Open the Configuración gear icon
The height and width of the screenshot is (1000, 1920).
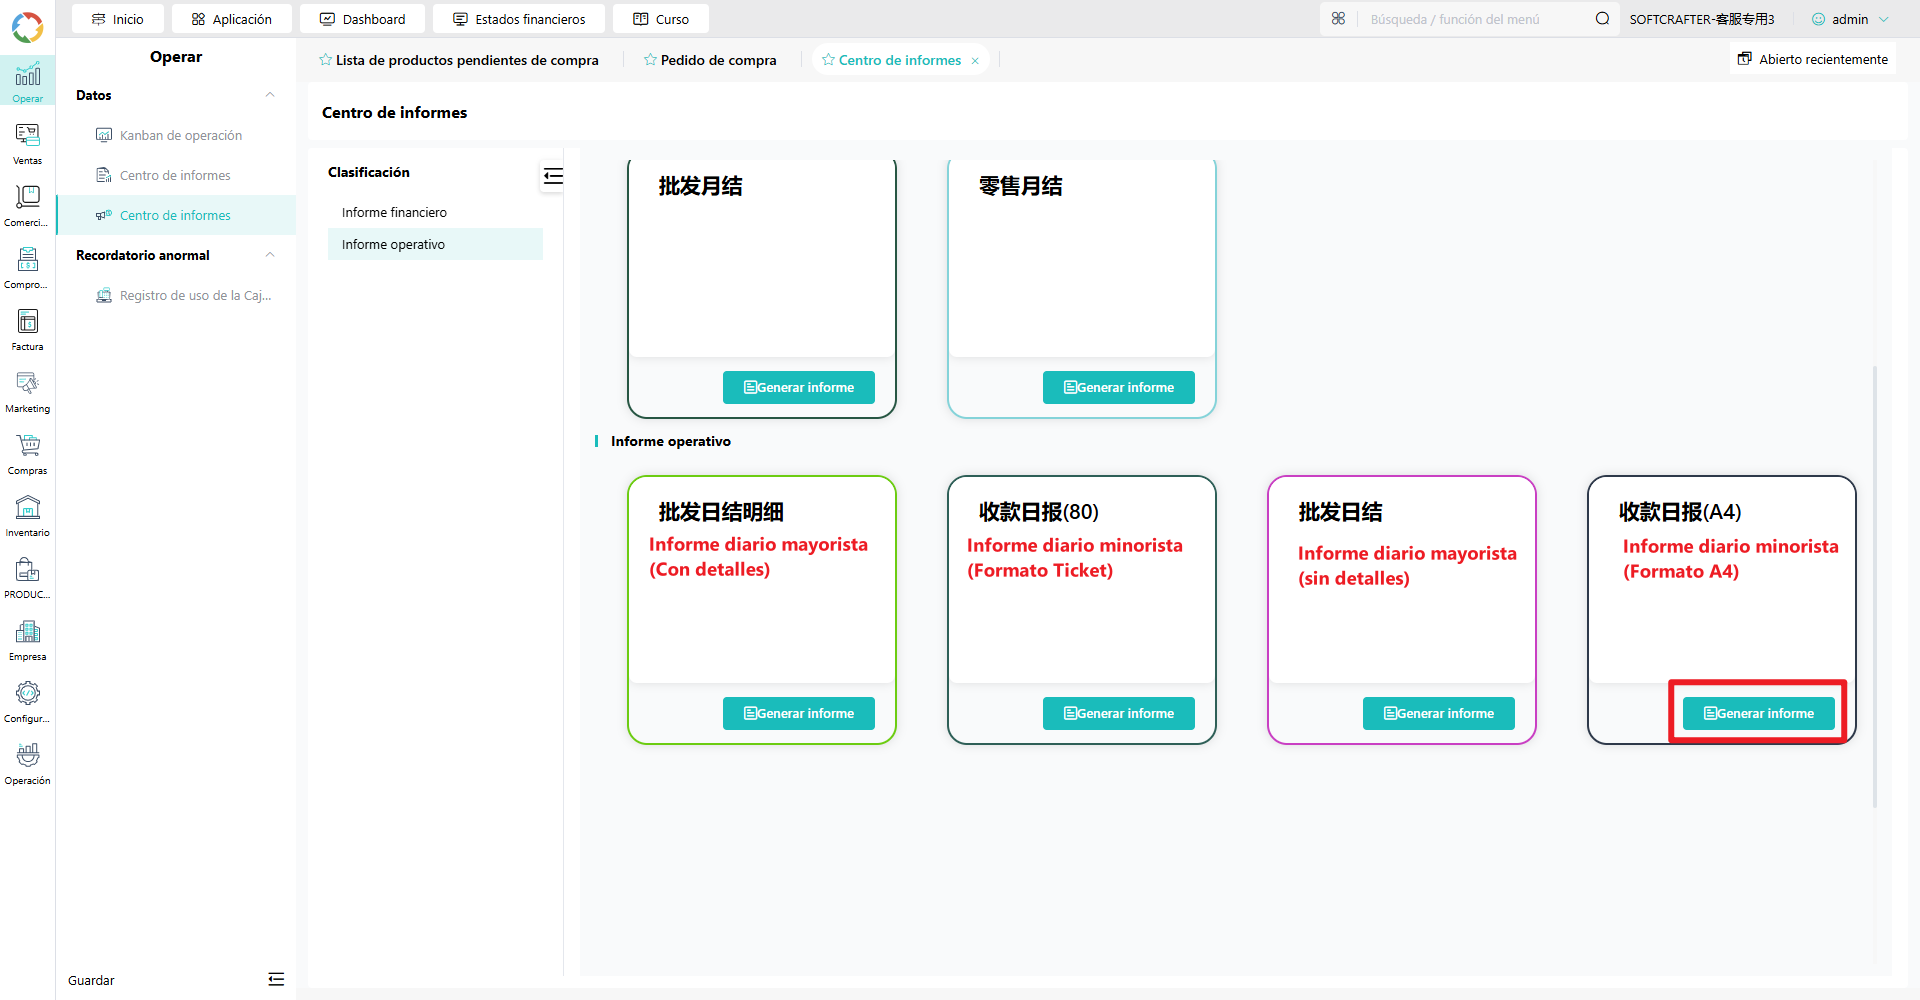tap(27, 702)
